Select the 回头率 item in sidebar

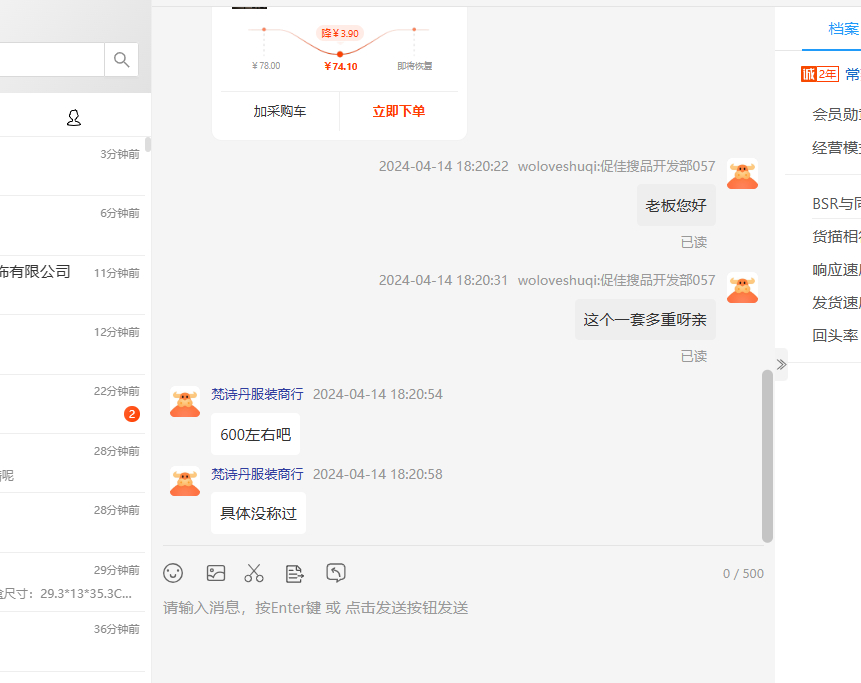click(x=835, y=335)
